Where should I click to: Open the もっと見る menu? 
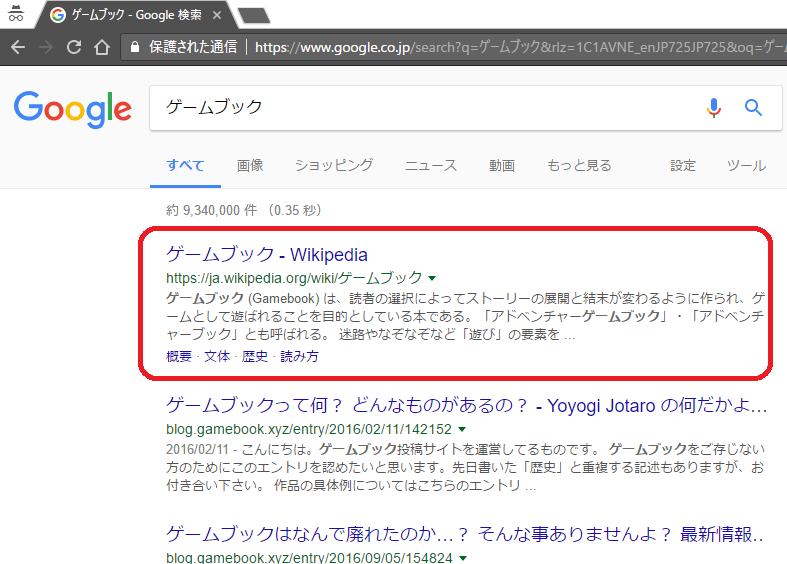[579, 166]
